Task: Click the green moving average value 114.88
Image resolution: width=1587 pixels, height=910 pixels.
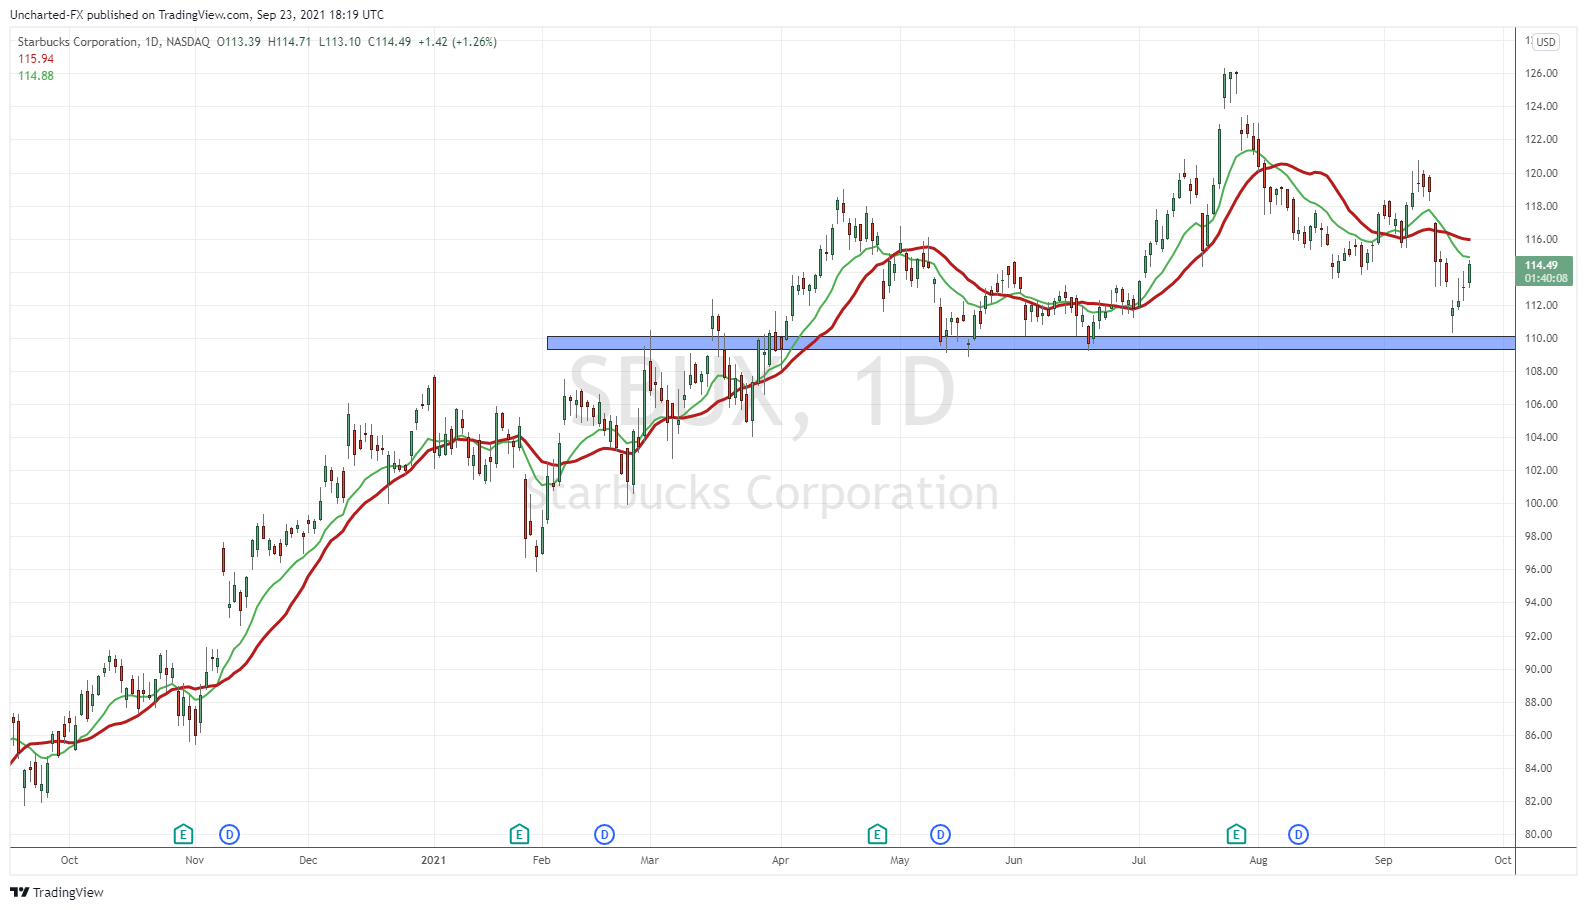Action: click(x=36, y=76)
